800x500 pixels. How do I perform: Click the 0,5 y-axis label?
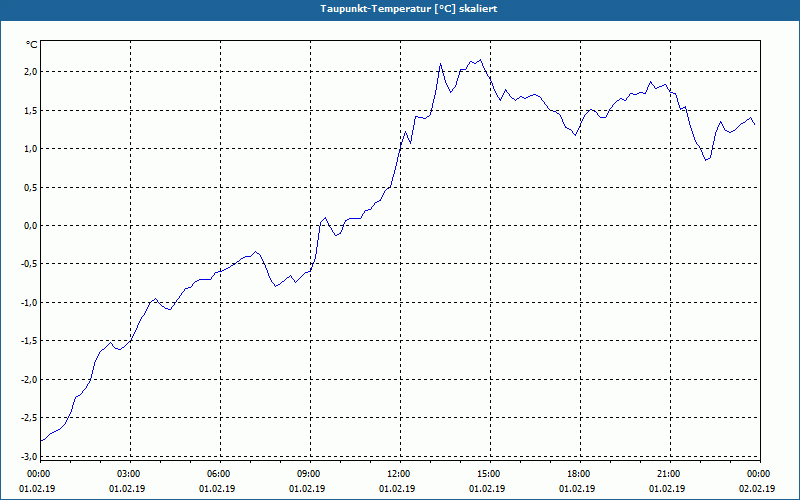point(31,187)
